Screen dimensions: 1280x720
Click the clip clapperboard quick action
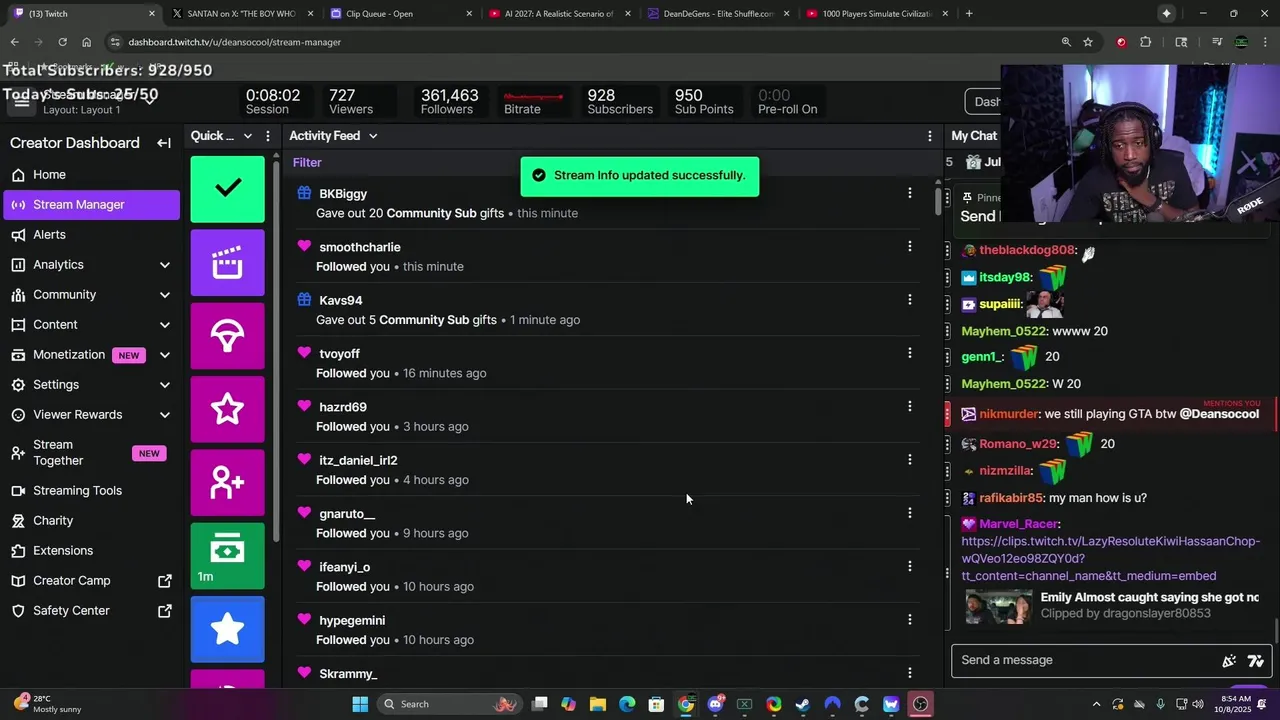[x=228, y=262]
